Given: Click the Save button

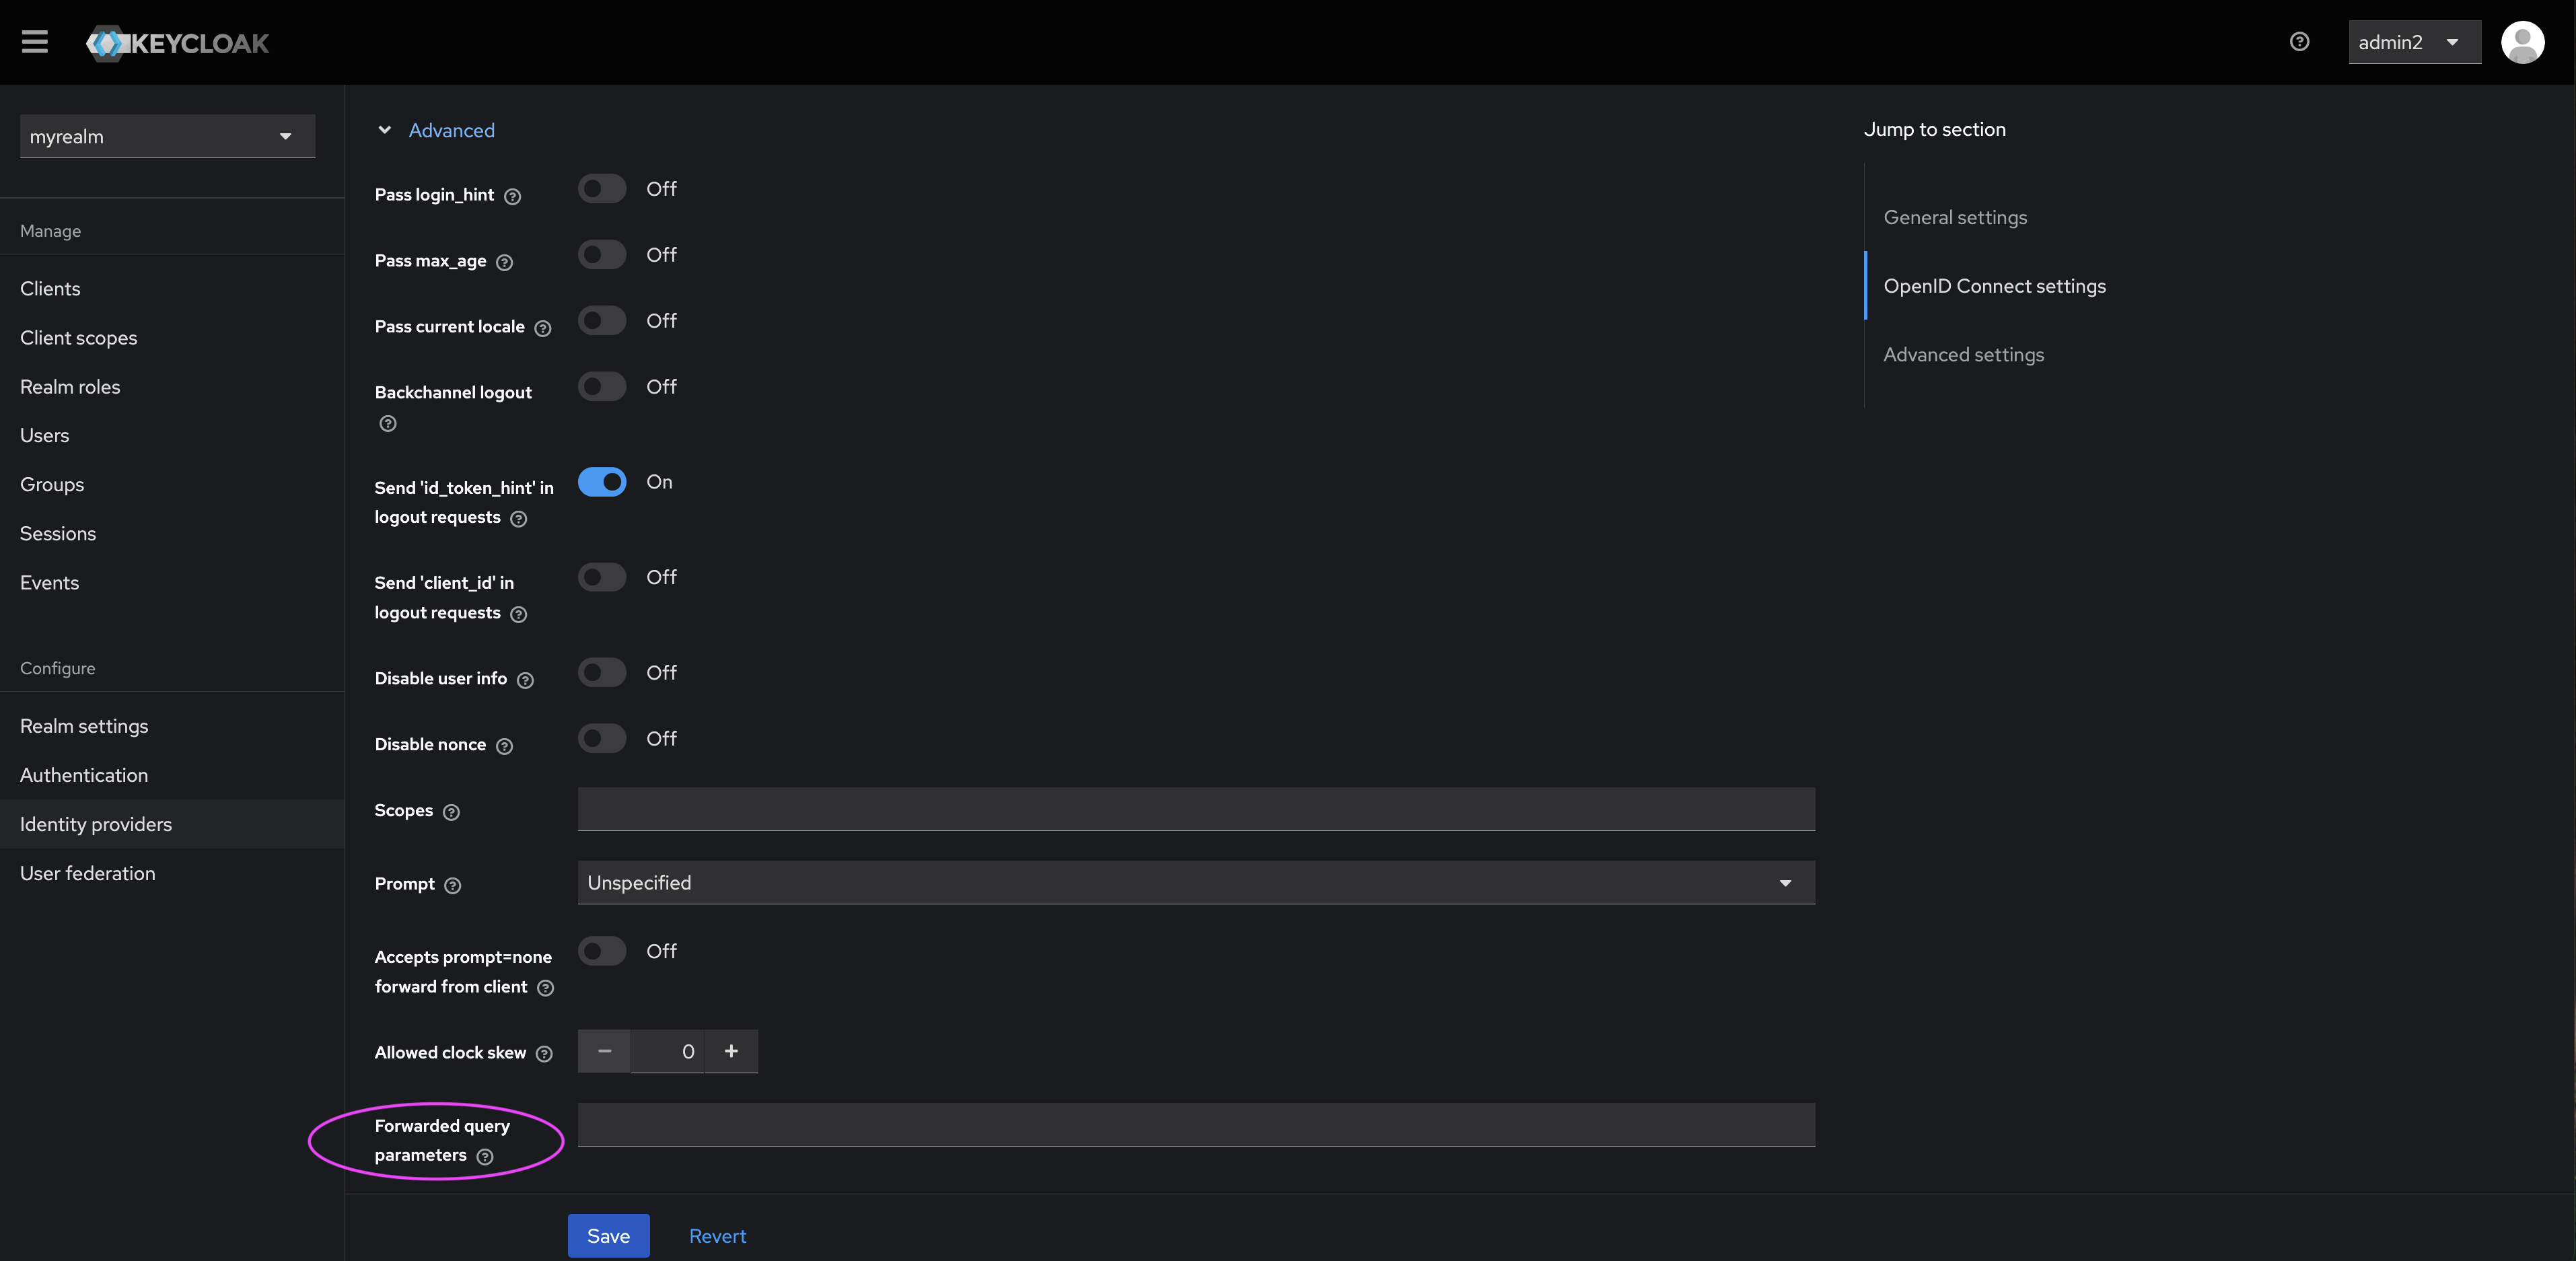Looking at the screenshot, I should point(608,1236).
